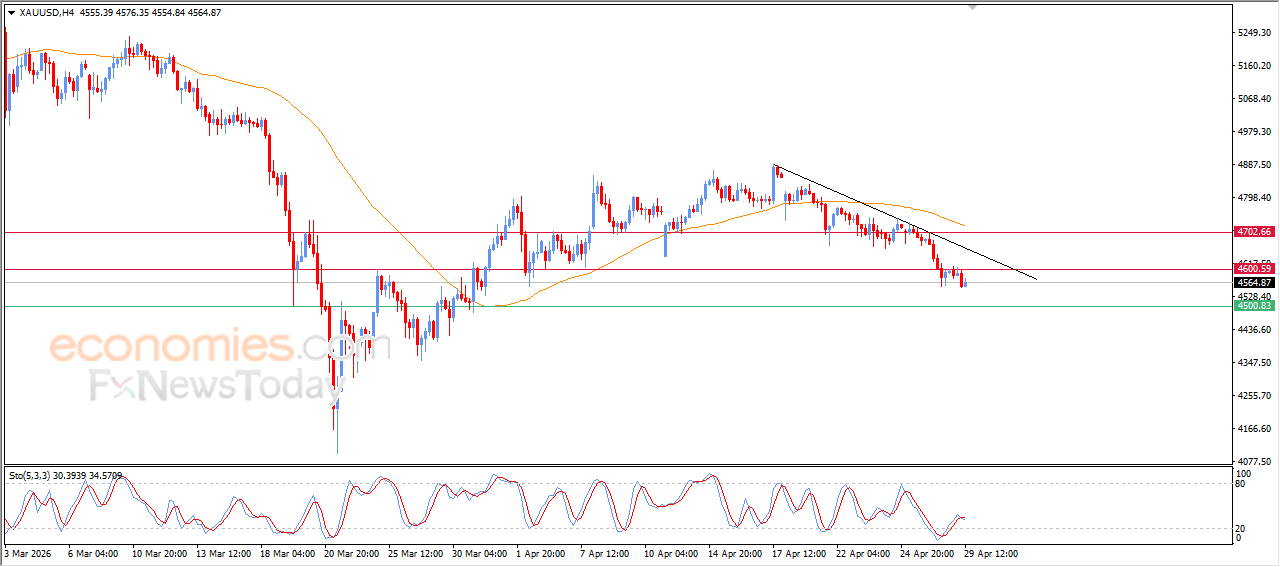1280x567 pixels.
Task: Click the 29 Apr 12:00 time label
Action: pos(991,553)
